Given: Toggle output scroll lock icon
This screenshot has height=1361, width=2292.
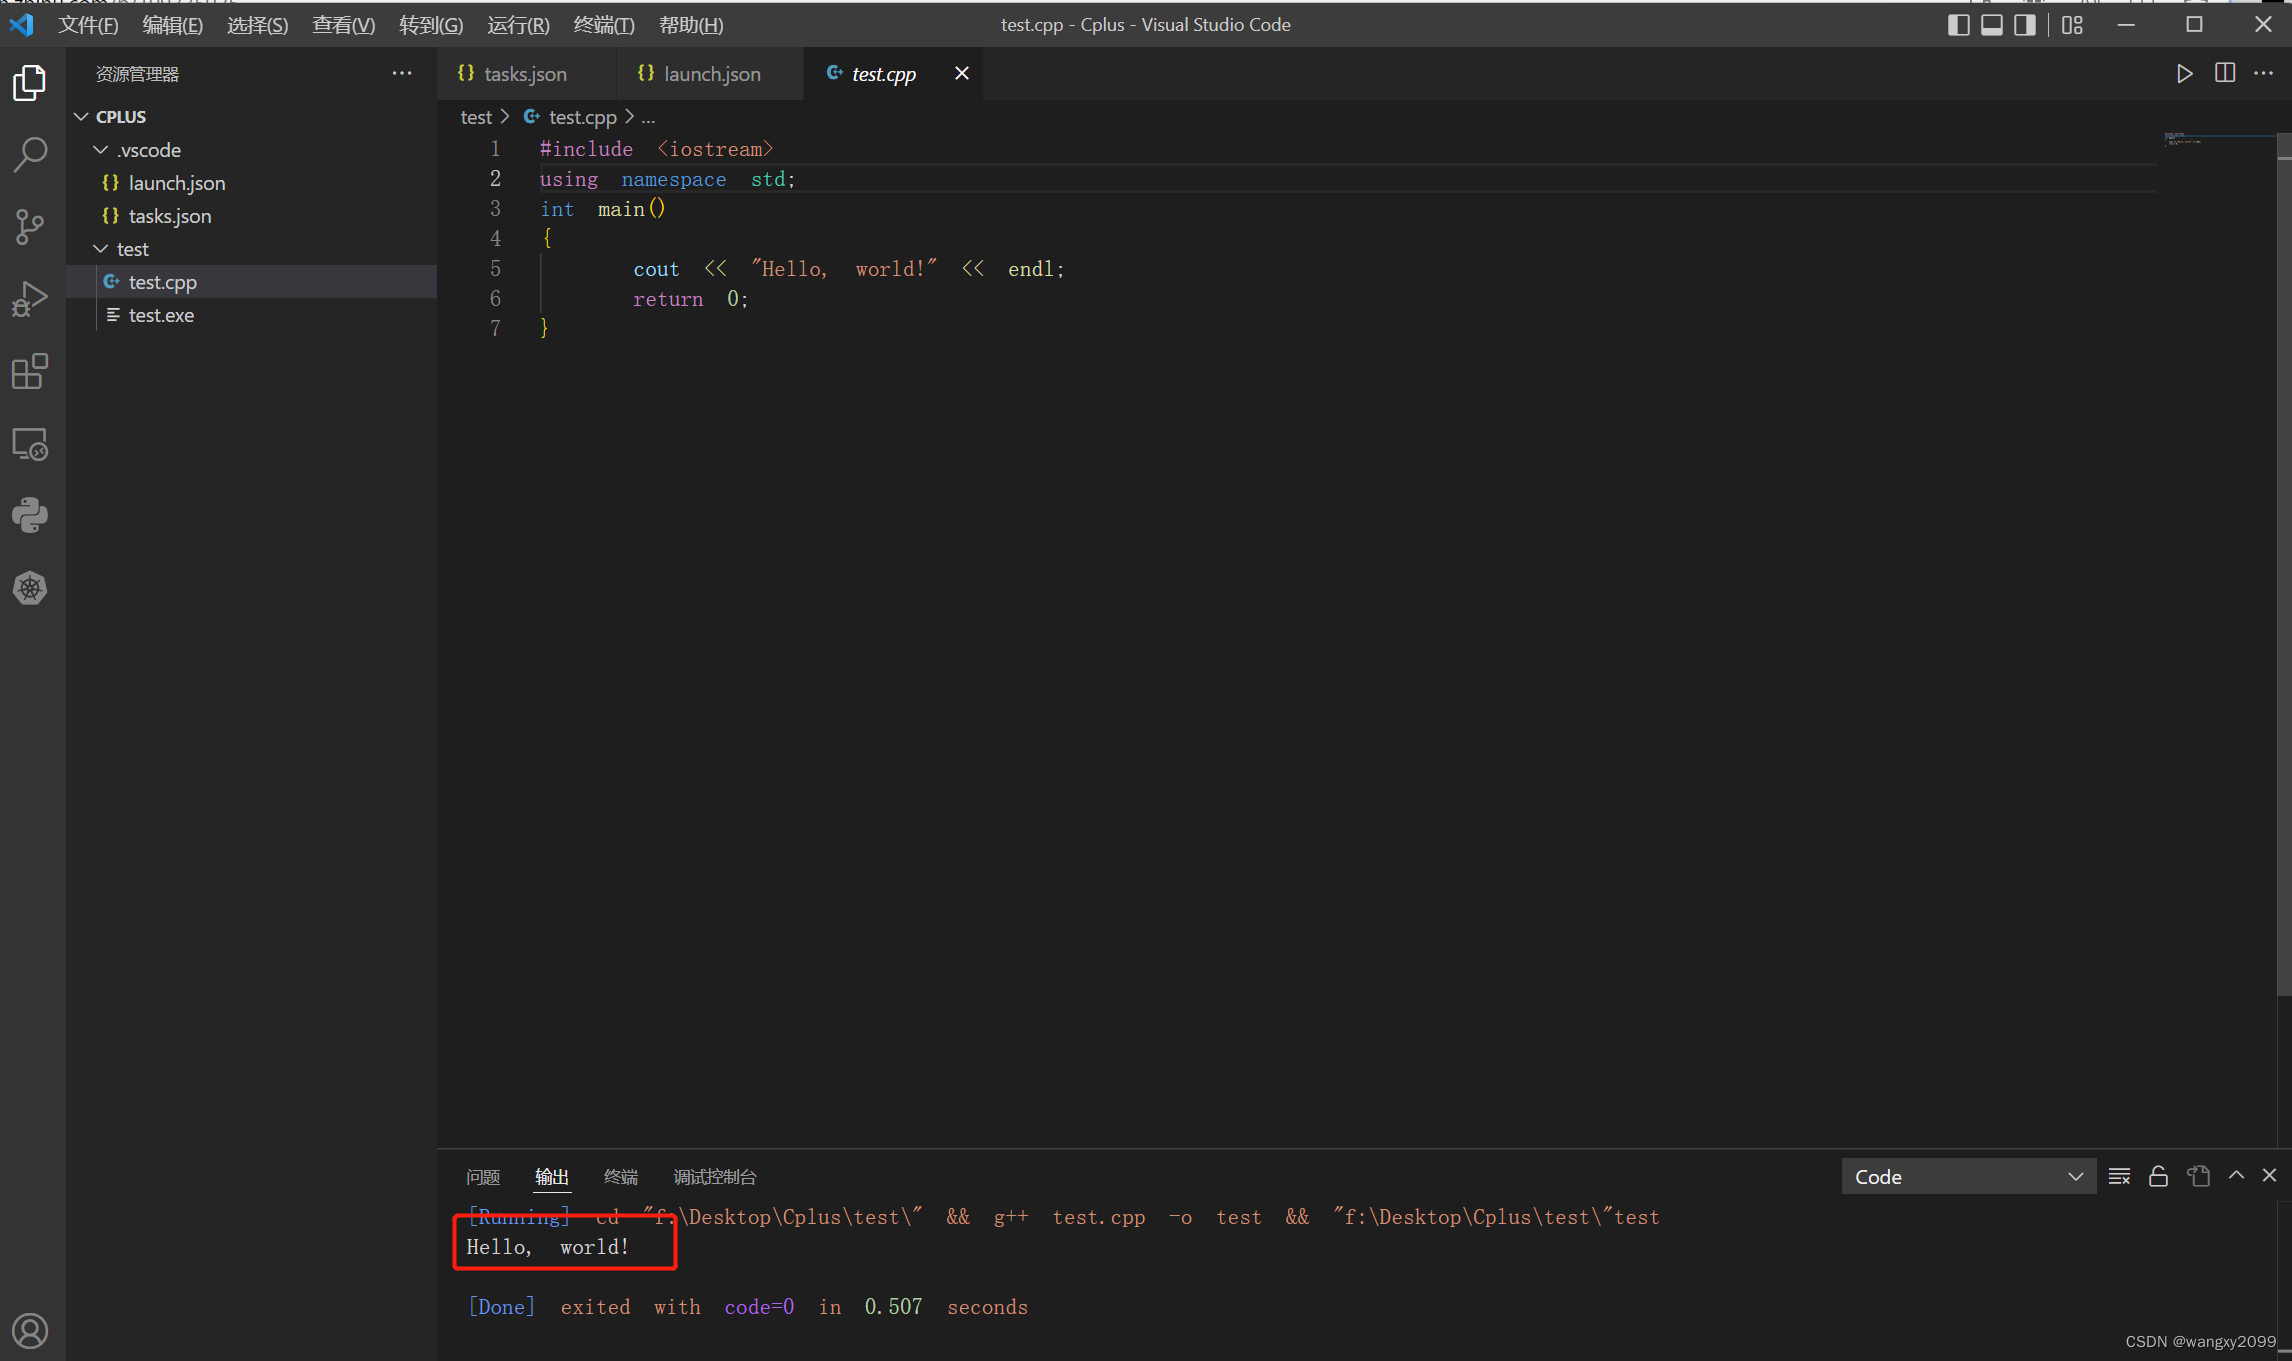Looking at the screenshot, I should point(2158,1176).
